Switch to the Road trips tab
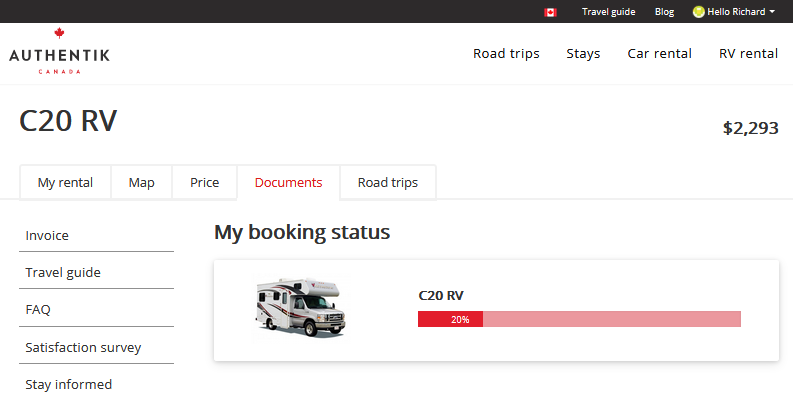Screen dimensions: 793x406 point(388,183)
